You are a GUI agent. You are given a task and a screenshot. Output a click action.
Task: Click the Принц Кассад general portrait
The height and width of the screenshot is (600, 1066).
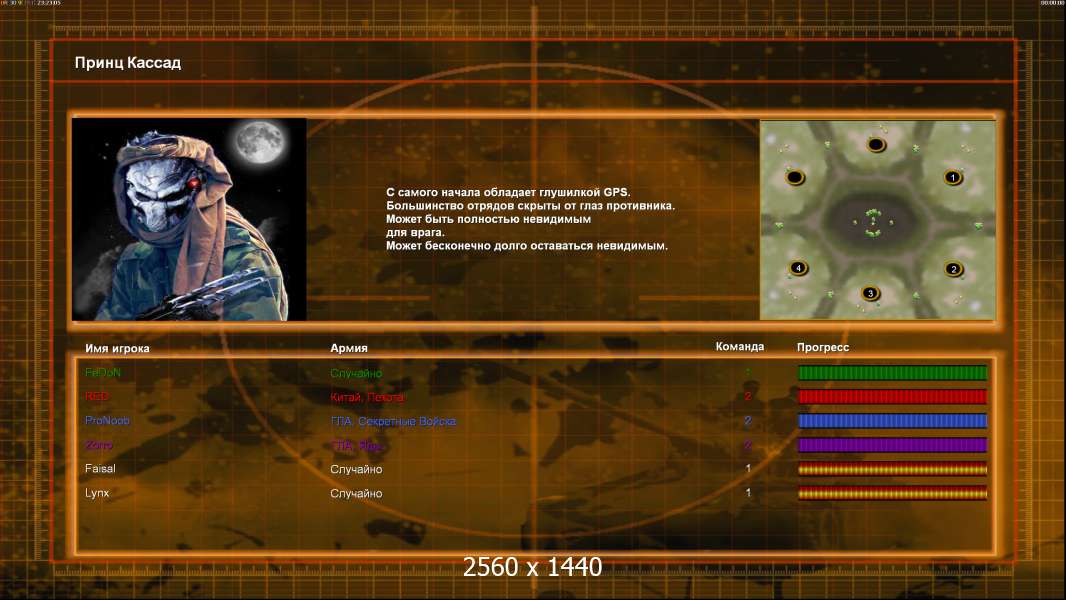pyautogui.click(x=189, y=219)
